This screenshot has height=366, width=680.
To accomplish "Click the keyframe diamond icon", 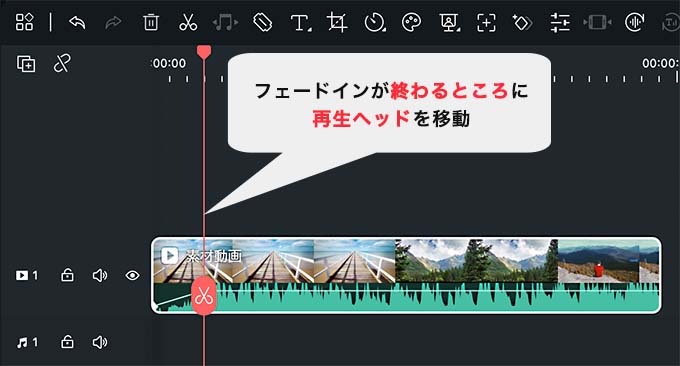I will pos(523,23).
